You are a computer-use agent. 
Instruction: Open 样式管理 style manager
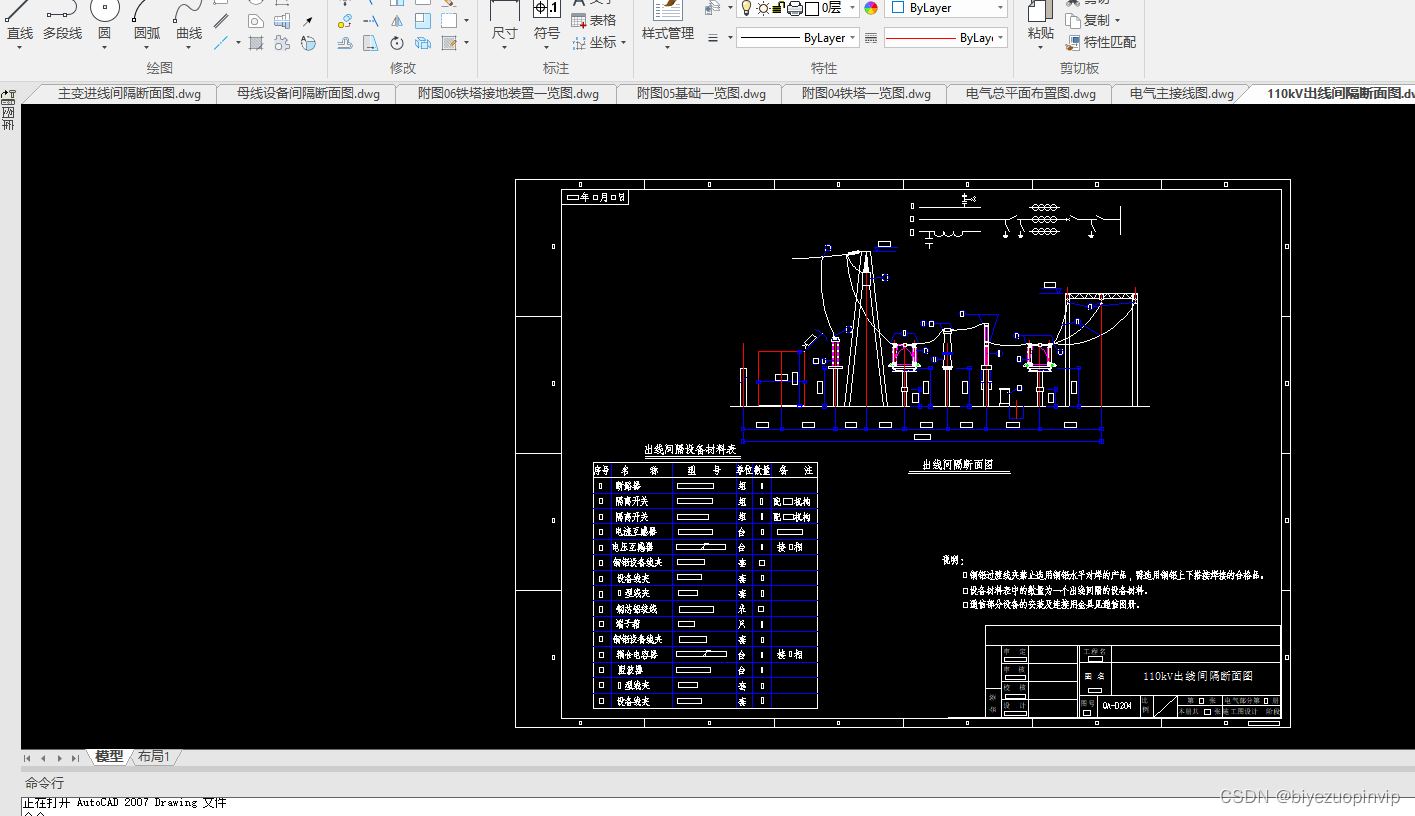point(667,22)
